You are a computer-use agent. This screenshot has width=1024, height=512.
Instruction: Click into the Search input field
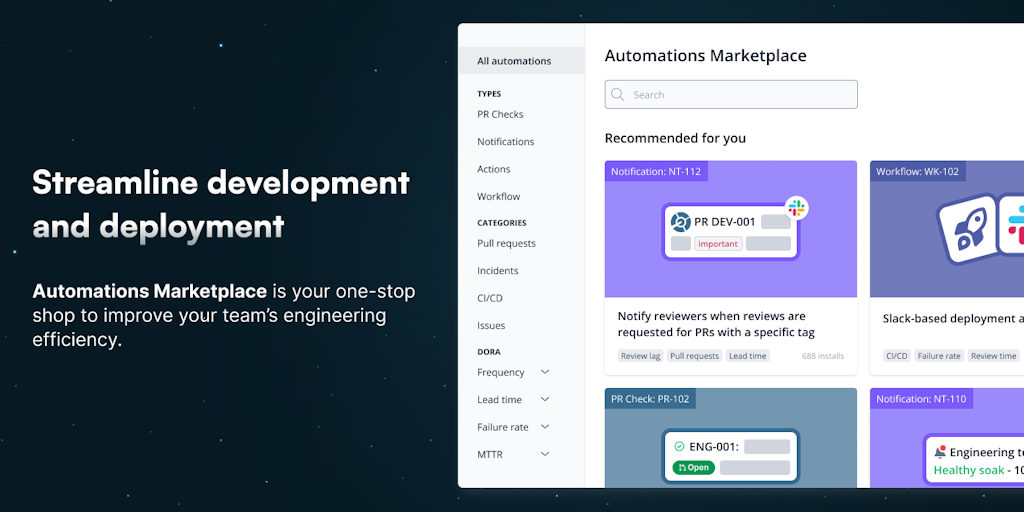pos(740,95)
